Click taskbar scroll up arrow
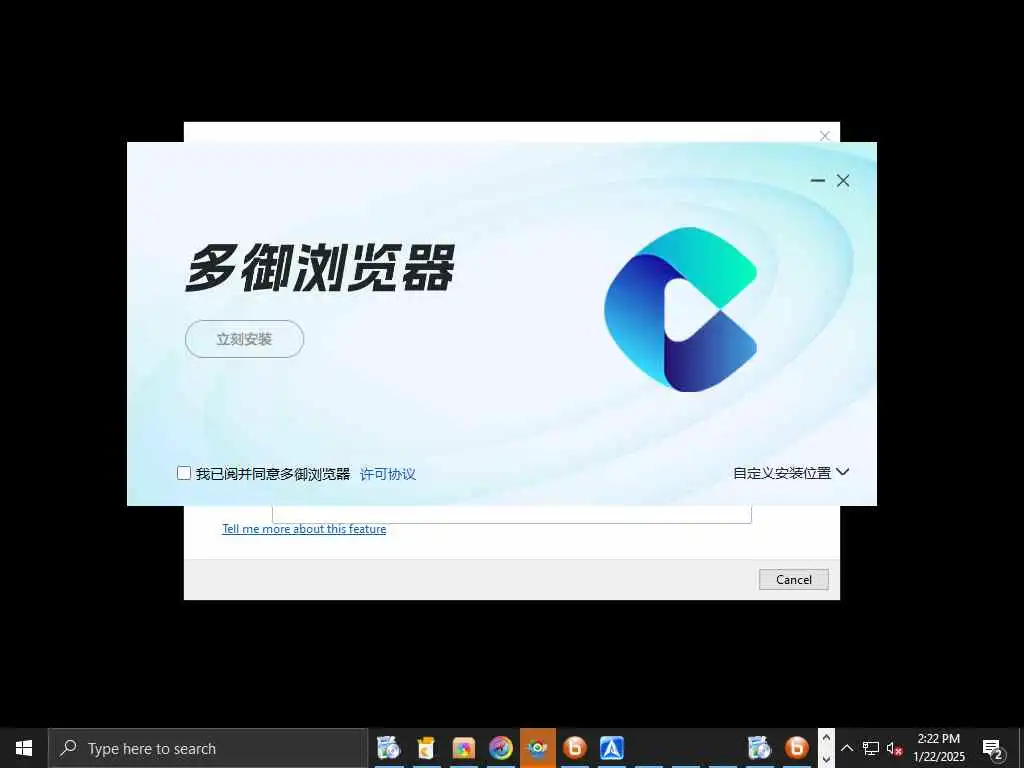Viewport: 1024px width, 768px height. click(826, 738)
